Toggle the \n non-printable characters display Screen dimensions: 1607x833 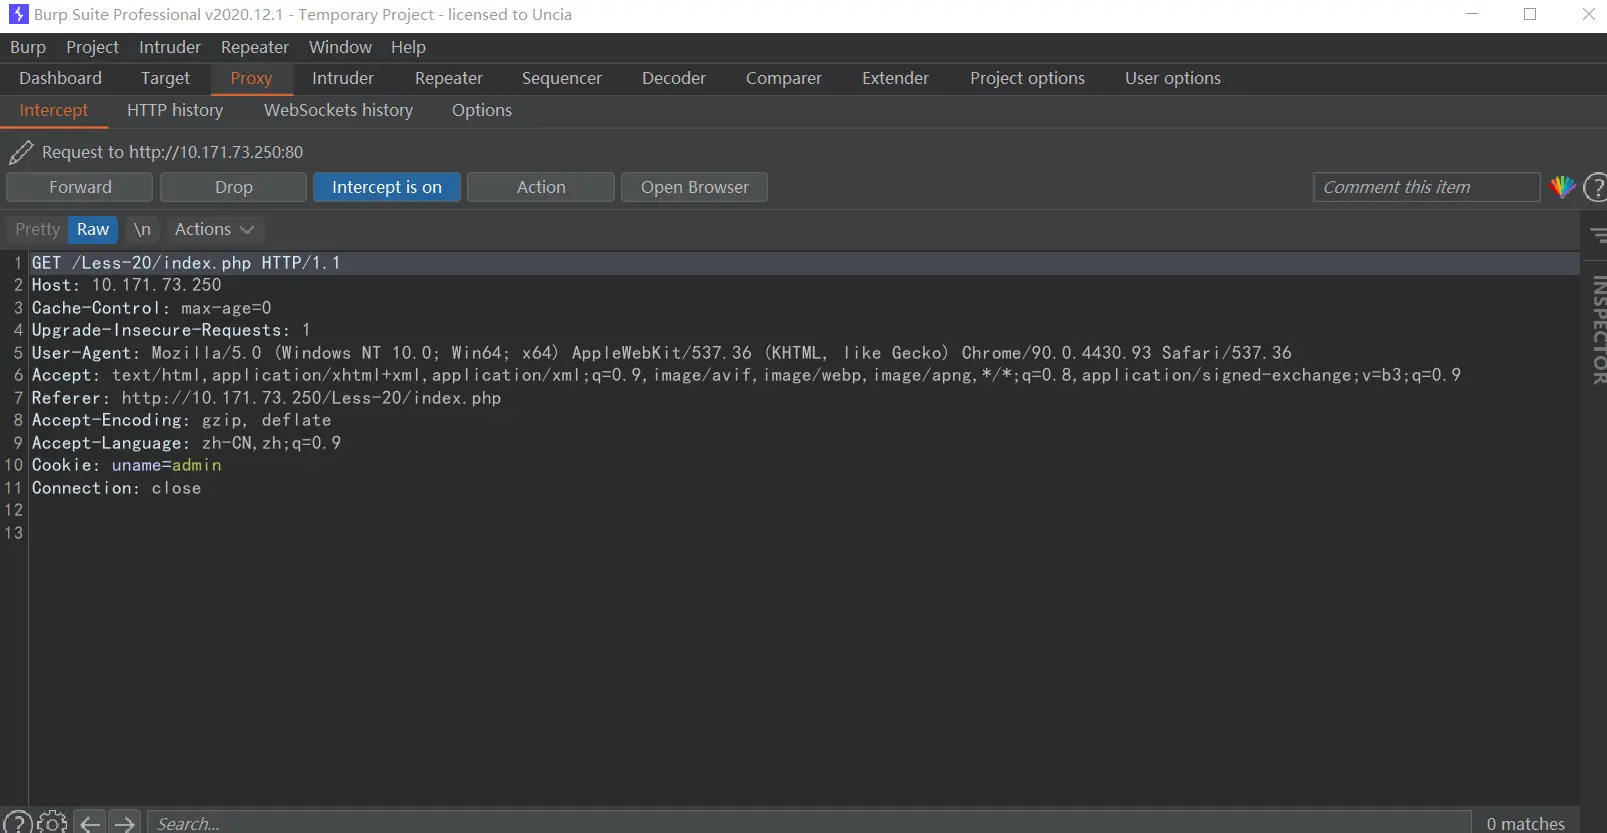[x=142, y=229]
